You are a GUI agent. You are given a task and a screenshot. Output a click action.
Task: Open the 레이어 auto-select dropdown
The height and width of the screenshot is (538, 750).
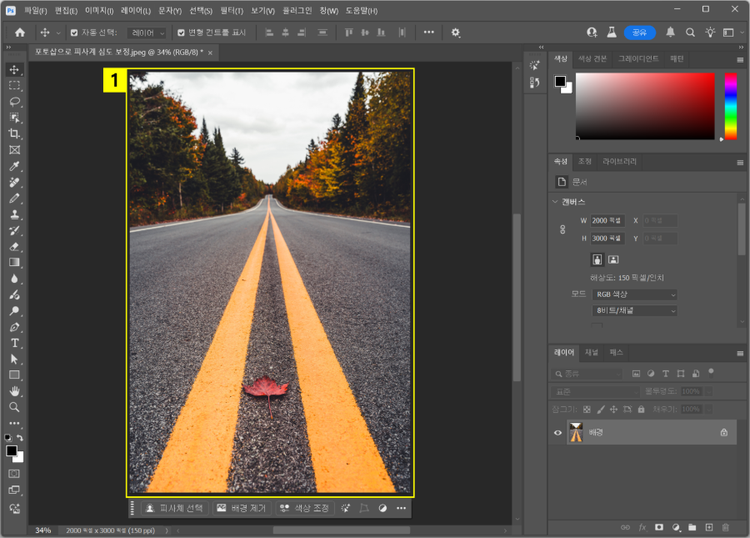[148, 32]
